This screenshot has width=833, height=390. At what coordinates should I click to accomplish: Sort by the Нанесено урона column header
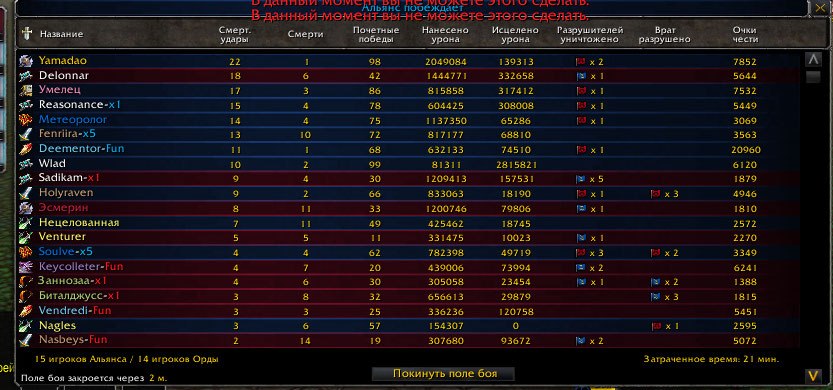pyautogui.click(x=445, y=35)
